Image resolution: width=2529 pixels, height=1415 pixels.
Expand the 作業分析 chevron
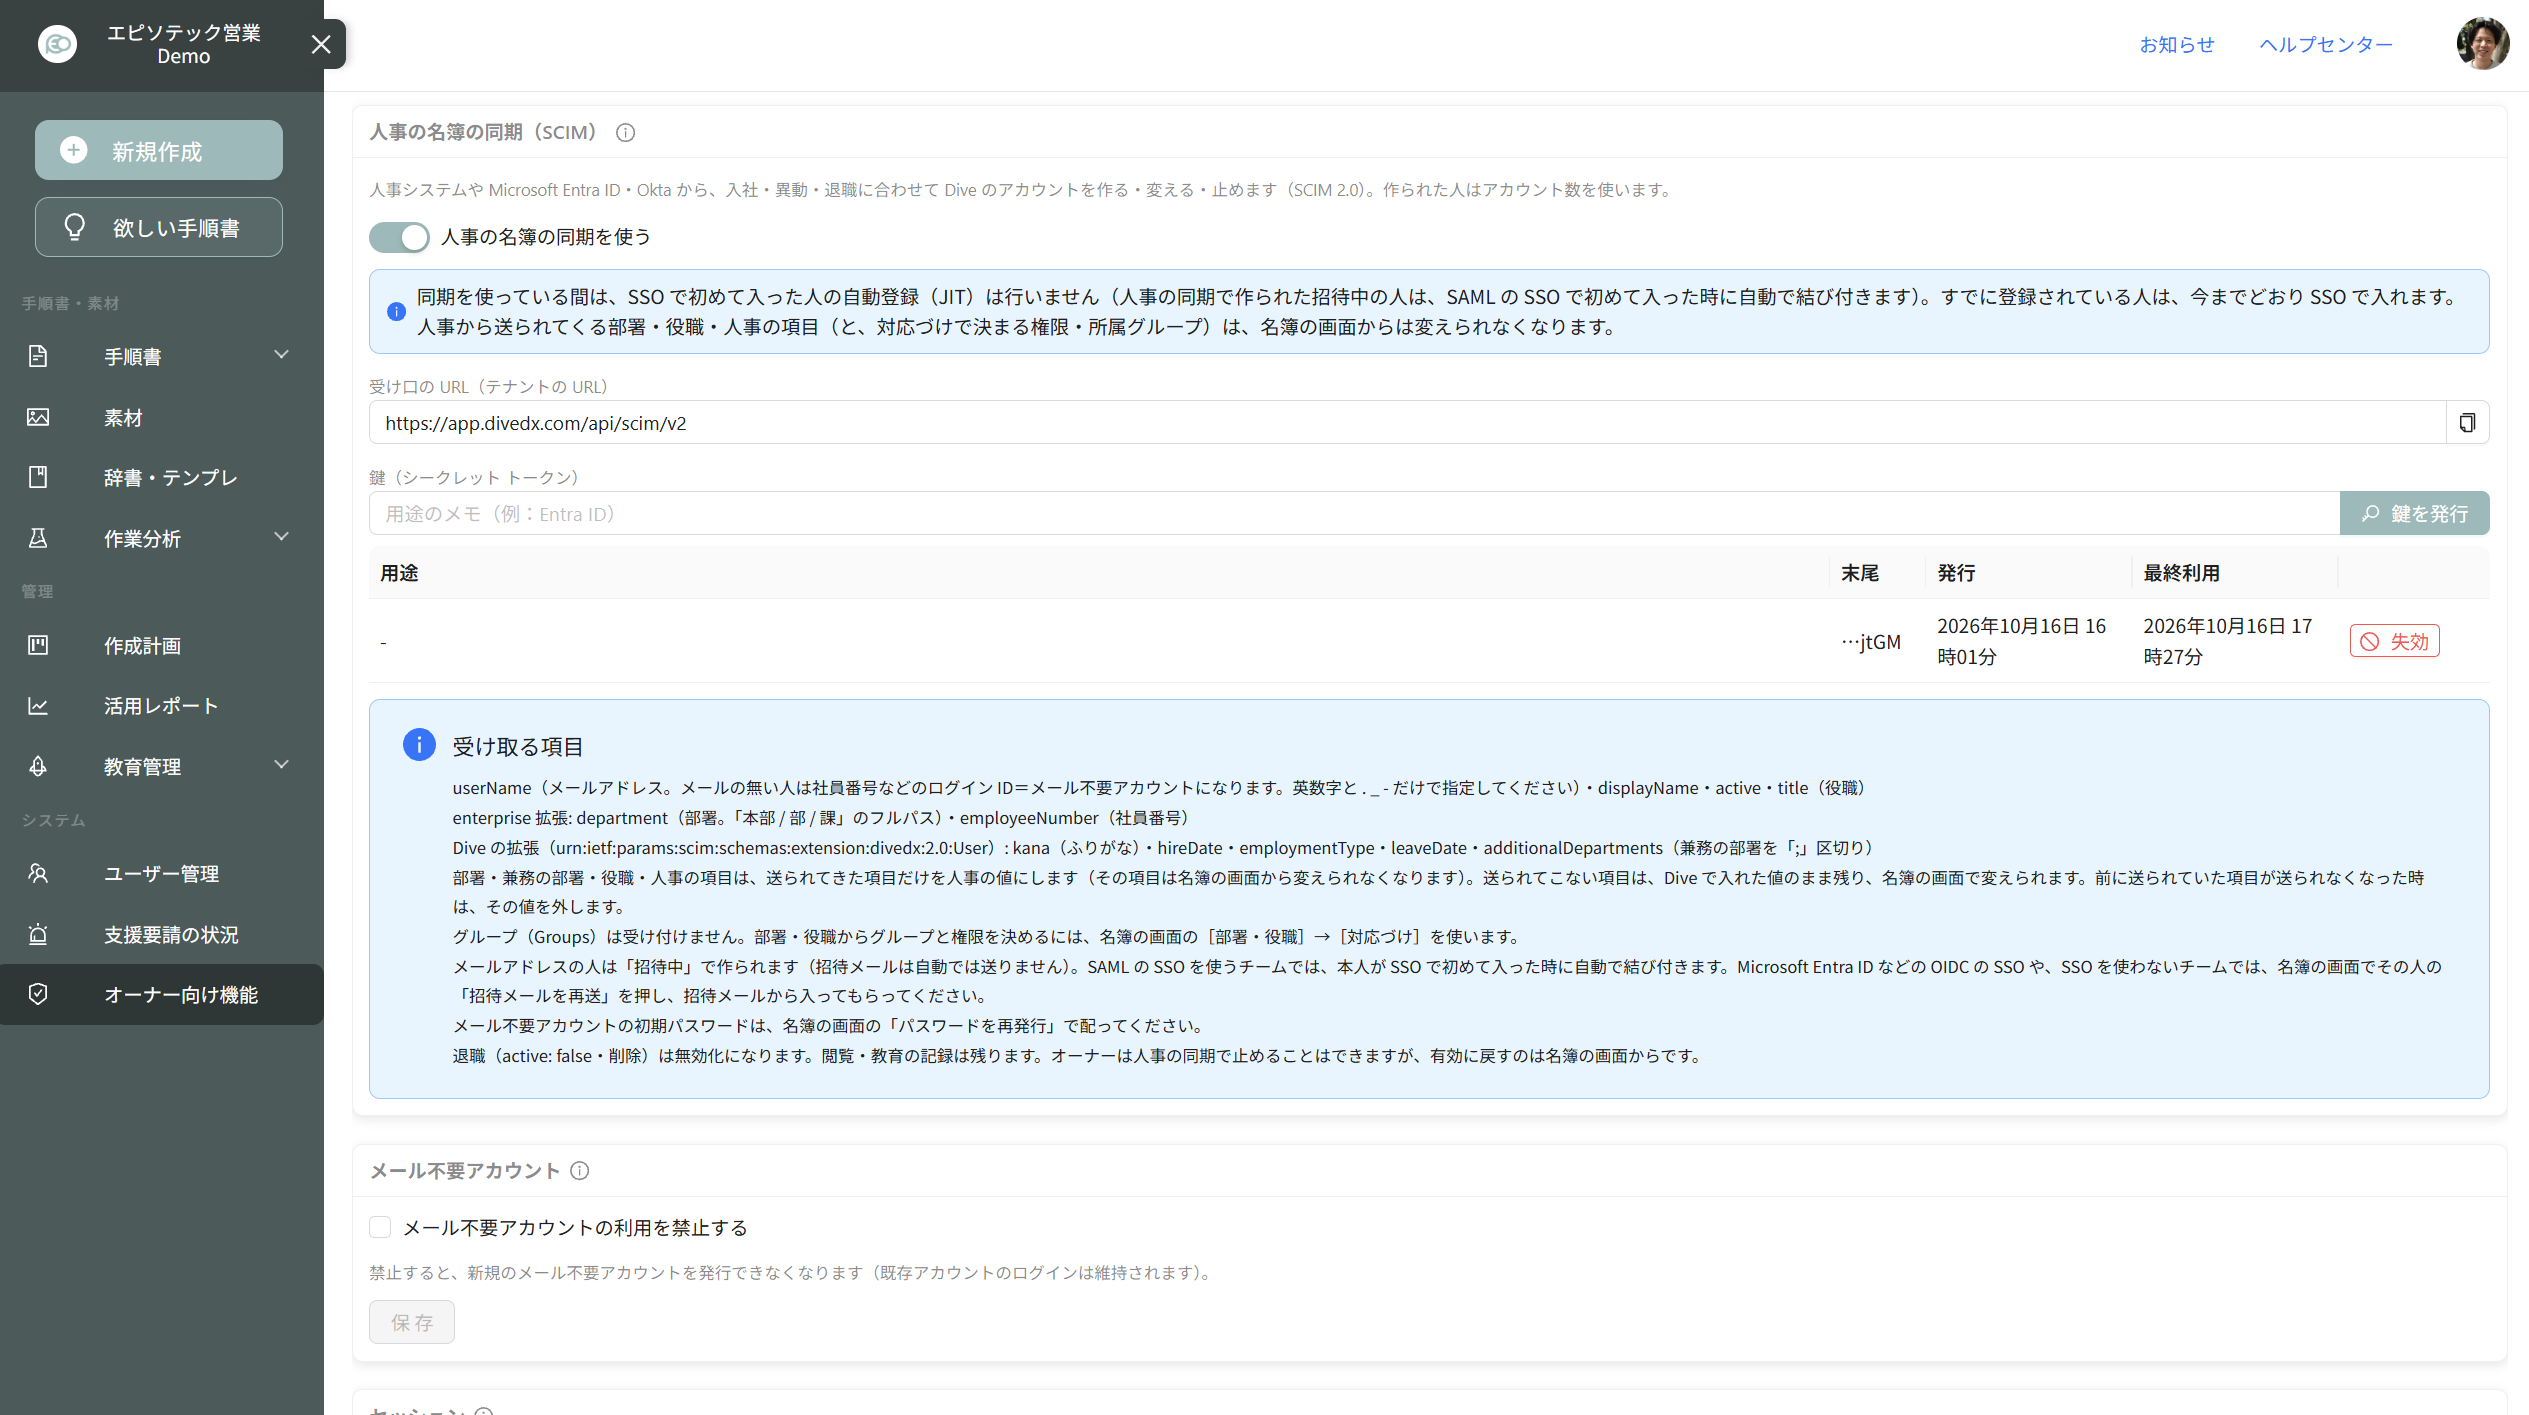pyautogui.click(x=282, y=537)
